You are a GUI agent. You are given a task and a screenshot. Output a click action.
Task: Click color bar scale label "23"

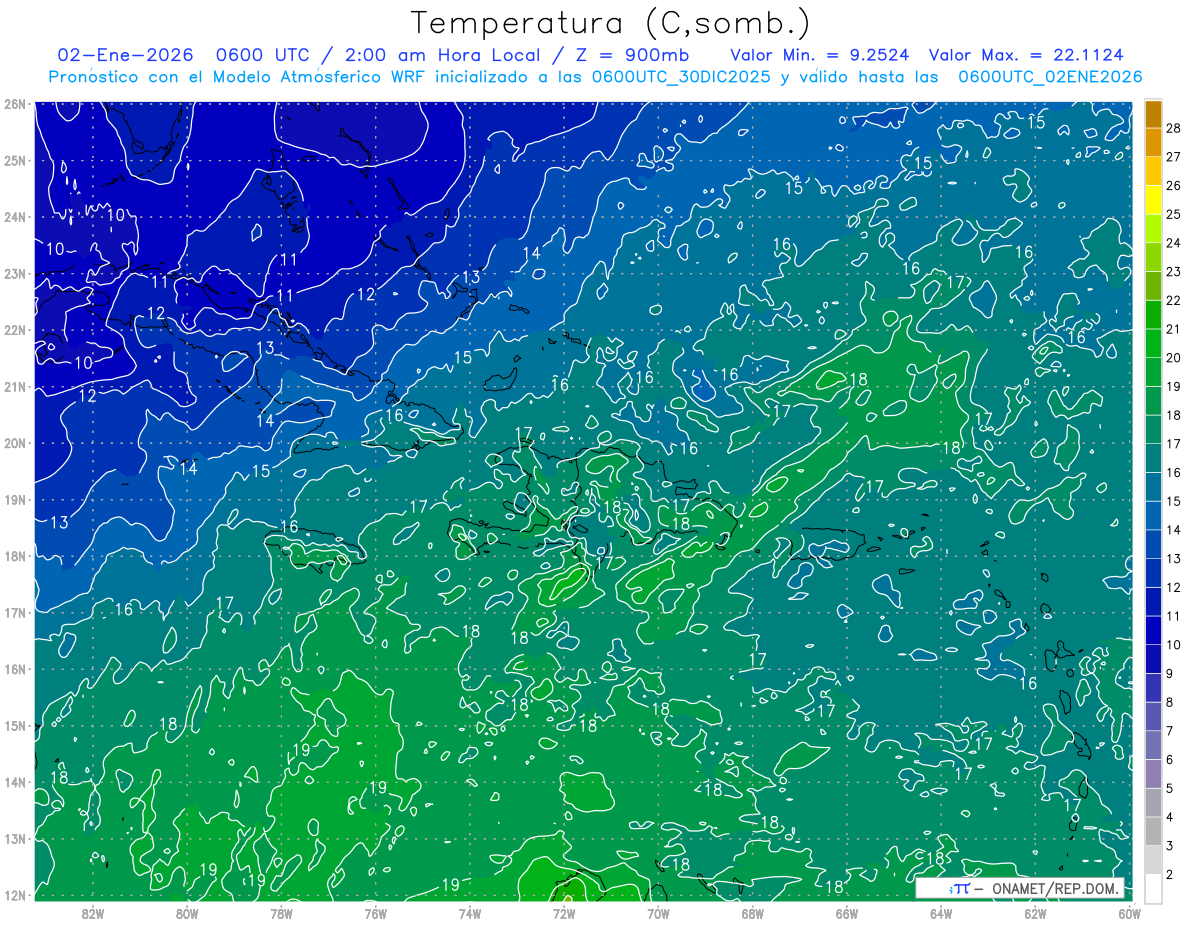point(1173,272)
